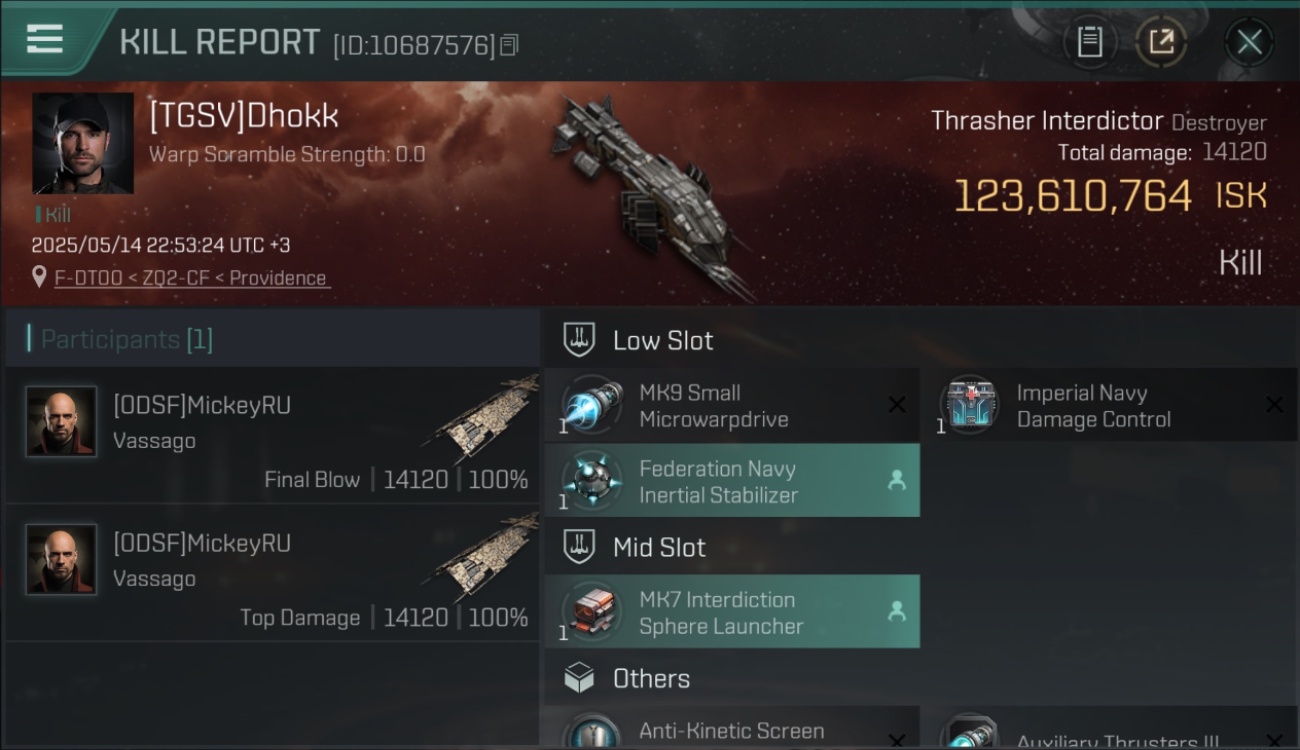Tap the MK7 Interdiction Sphere Launcher icon

point(593,612)
